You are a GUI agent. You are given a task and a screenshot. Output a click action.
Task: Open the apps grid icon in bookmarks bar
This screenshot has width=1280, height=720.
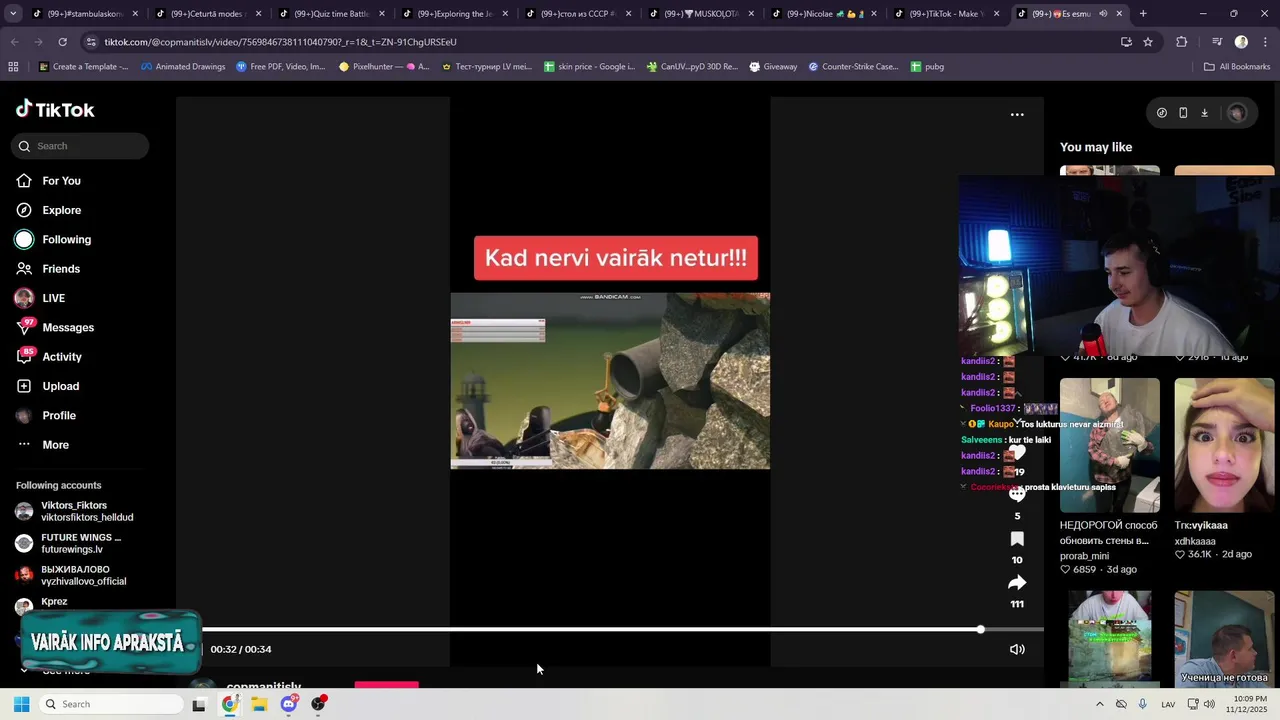[x=13, y=67]
